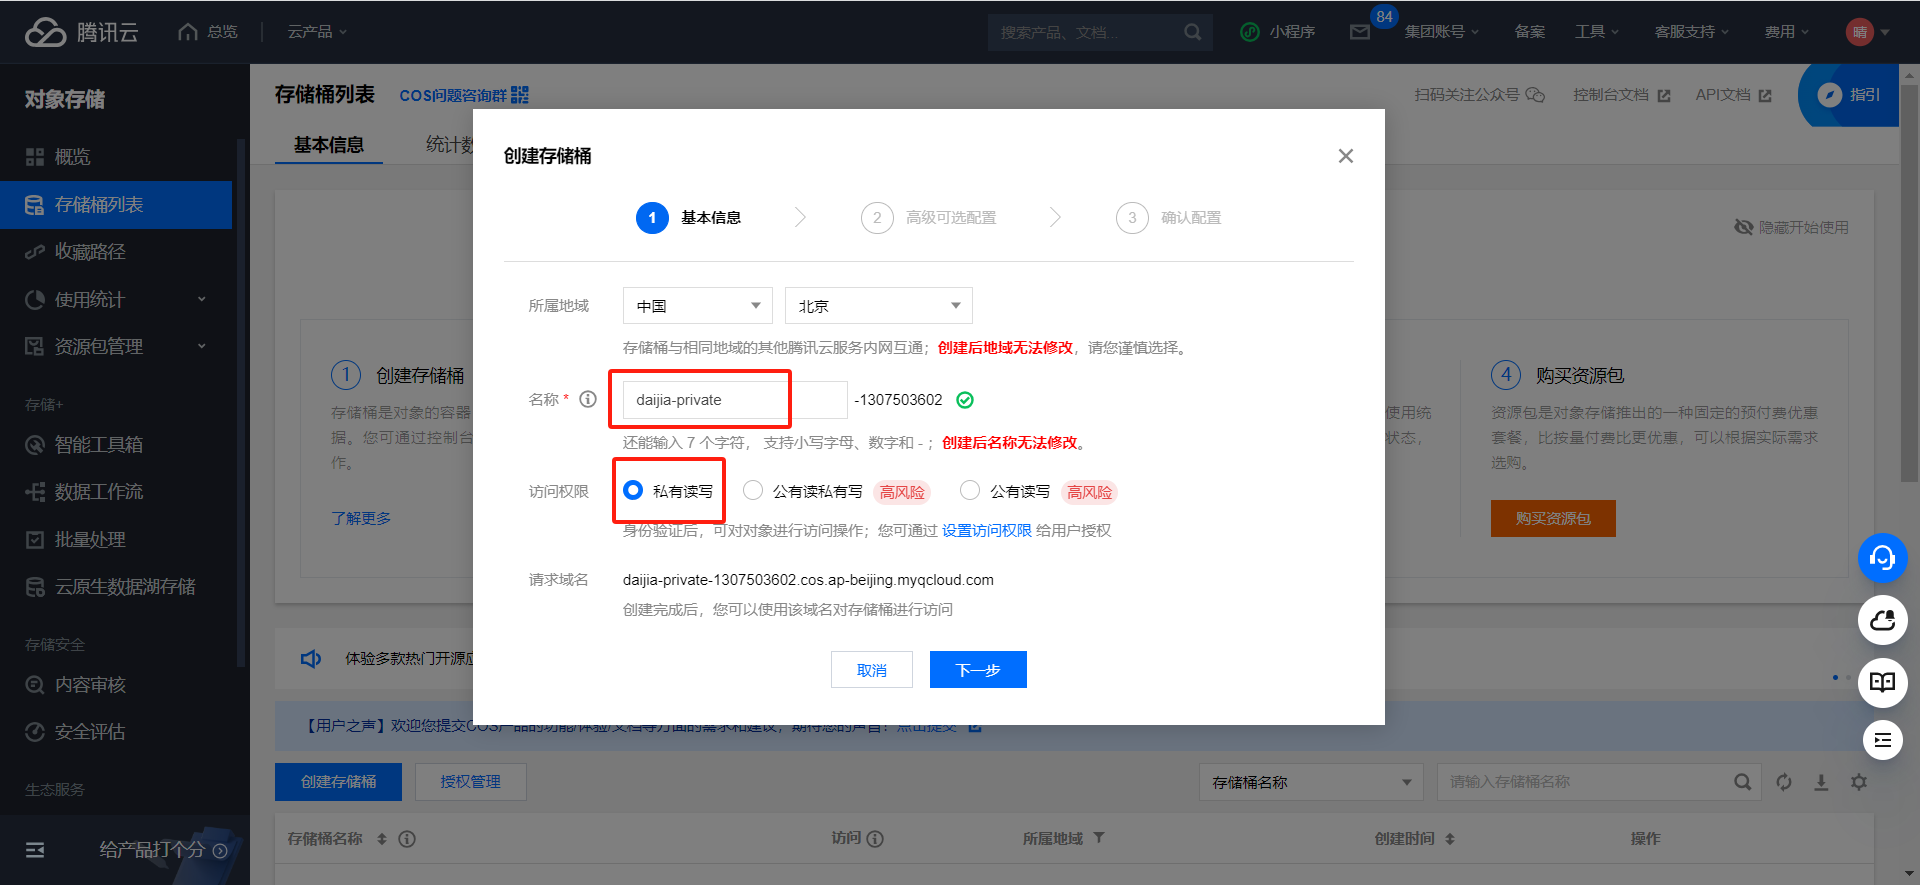Click the download icon in bucket list toolbar
The width and height of the screenshot is (1920, 885).
coord(1821,782)
